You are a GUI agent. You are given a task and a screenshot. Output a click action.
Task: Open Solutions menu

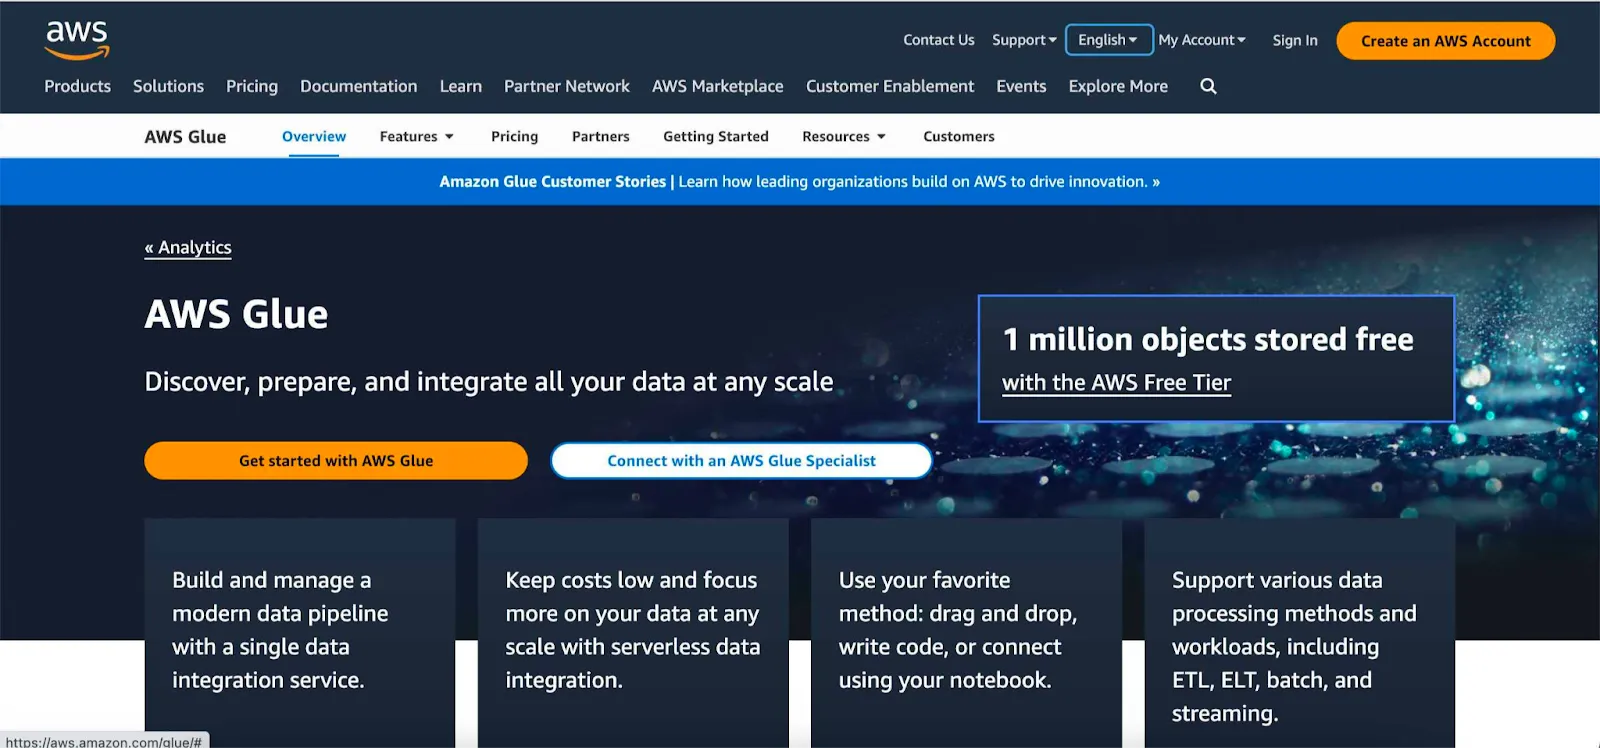[168, 86]
